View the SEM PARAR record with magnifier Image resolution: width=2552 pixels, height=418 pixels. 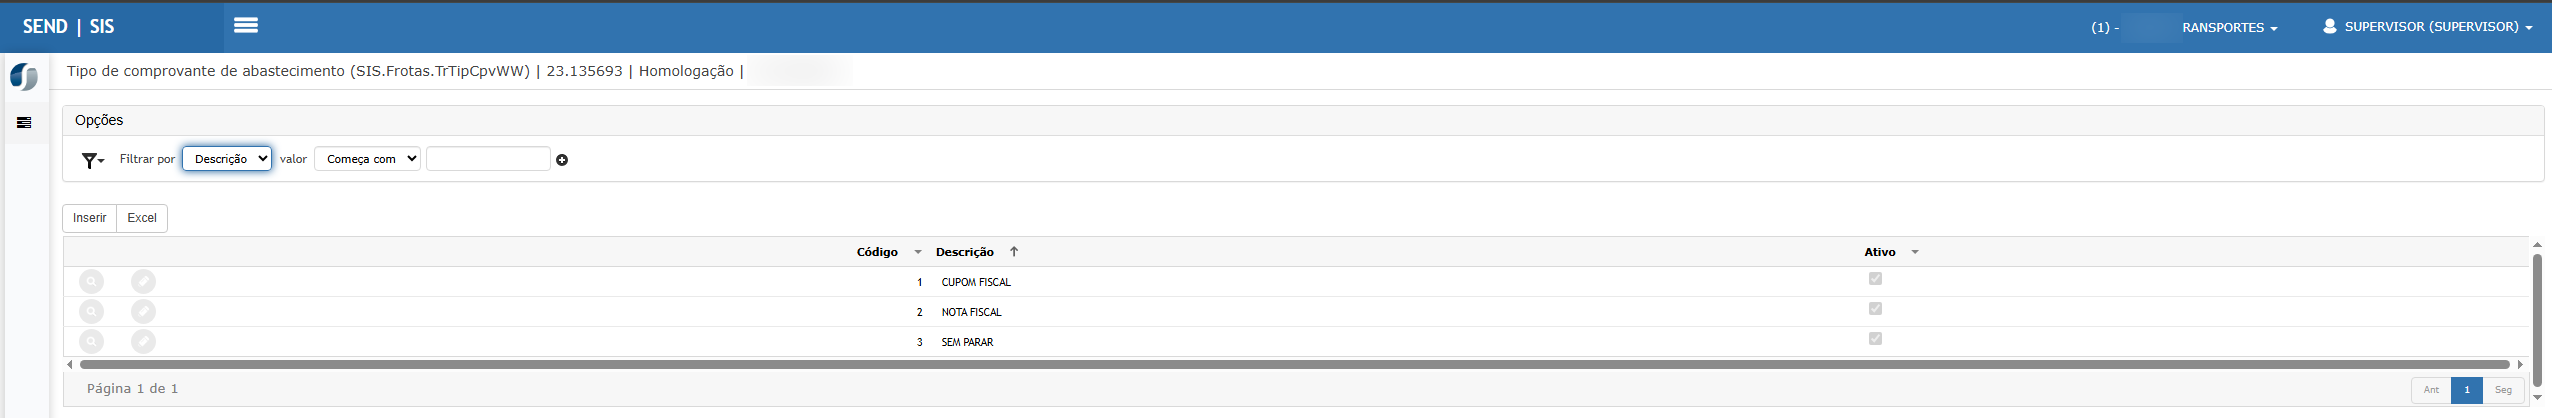pyautogui.click(x=91, y=342)
